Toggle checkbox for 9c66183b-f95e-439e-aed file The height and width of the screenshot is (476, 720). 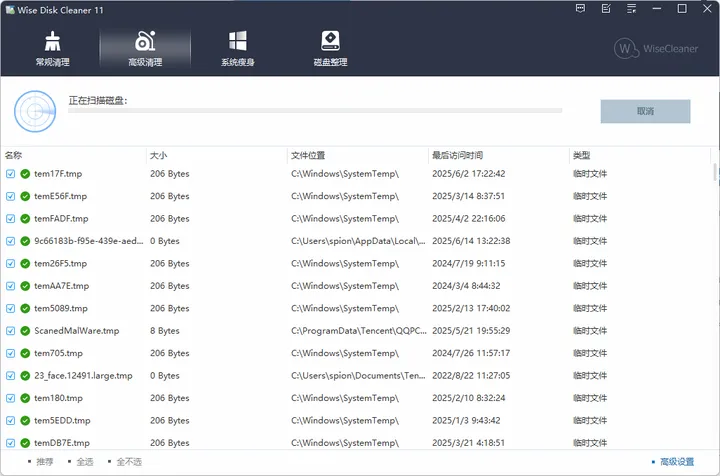coord(11,241)
